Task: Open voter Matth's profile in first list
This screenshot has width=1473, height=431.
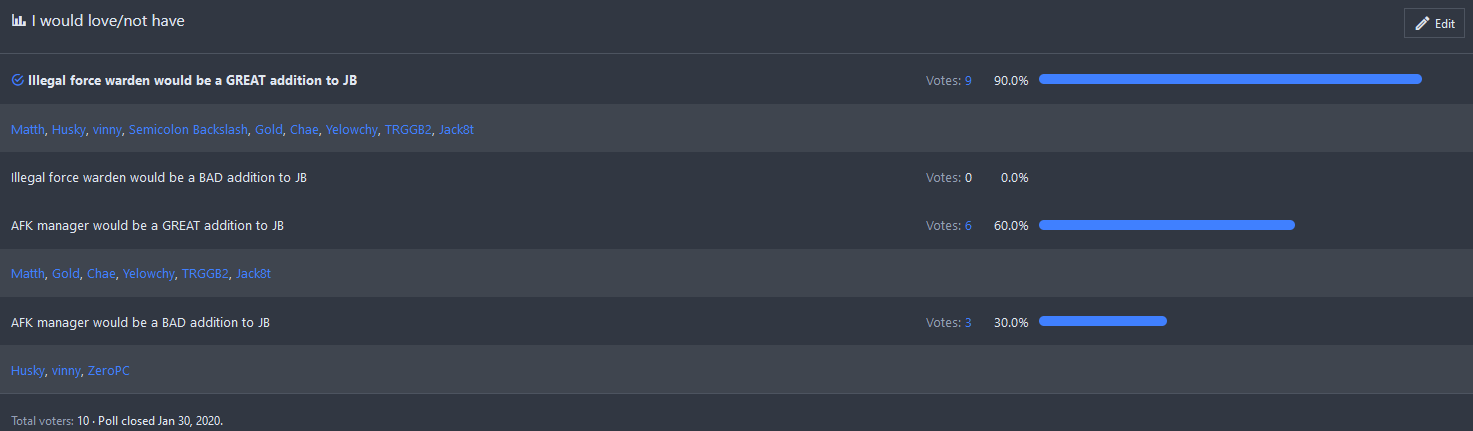Action: pyautogui.click(x=28, y=130)
